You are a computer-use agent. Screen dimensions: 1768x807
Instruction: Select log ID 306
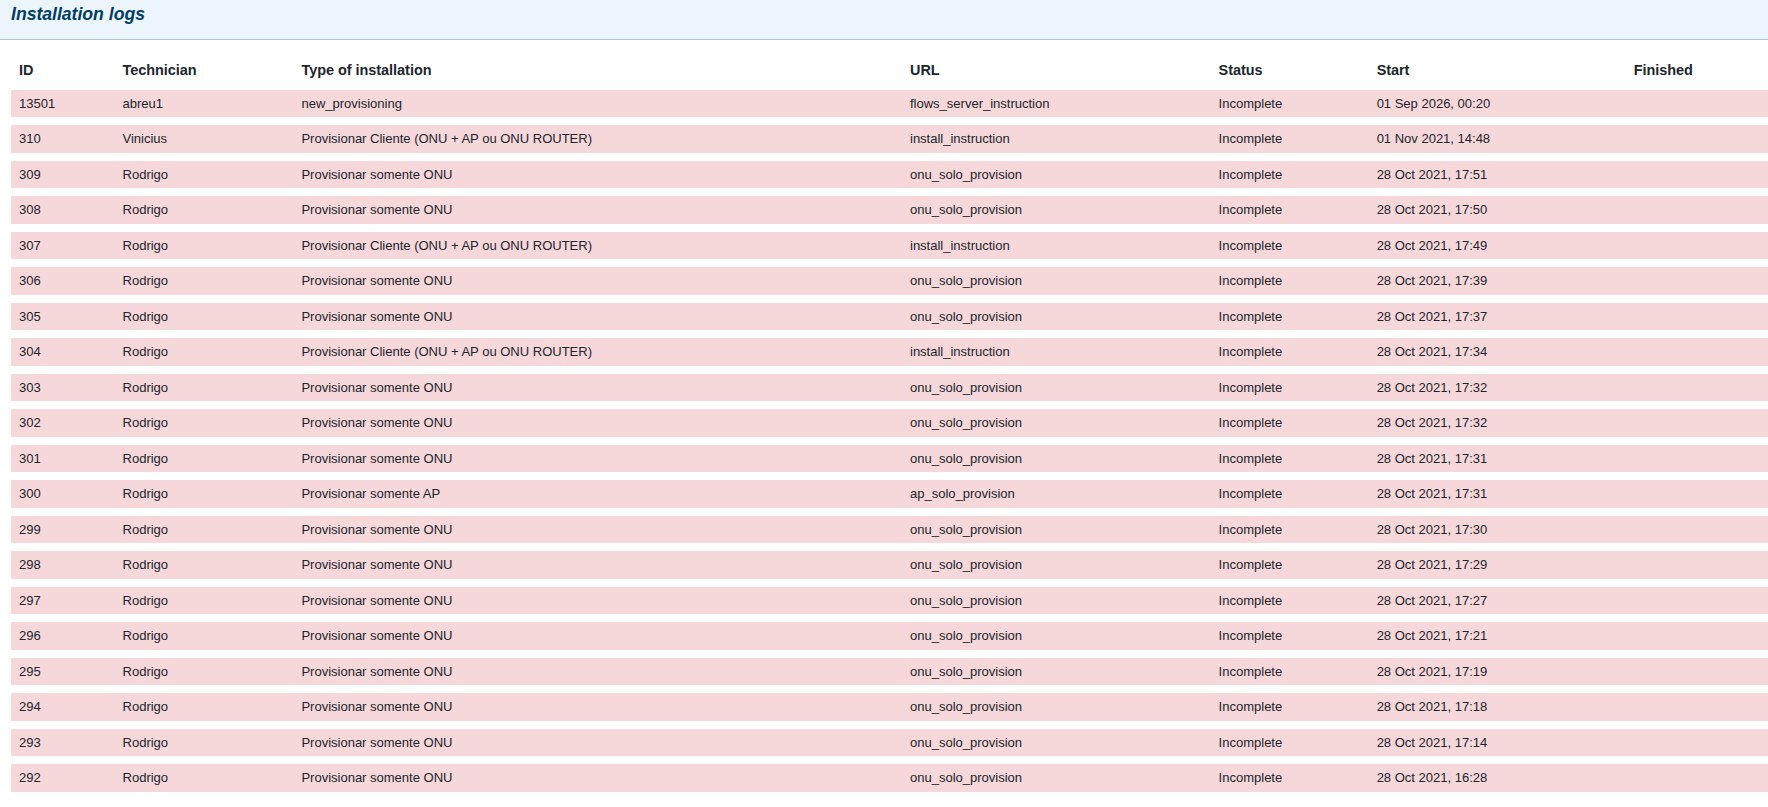(x=30, y=281)
